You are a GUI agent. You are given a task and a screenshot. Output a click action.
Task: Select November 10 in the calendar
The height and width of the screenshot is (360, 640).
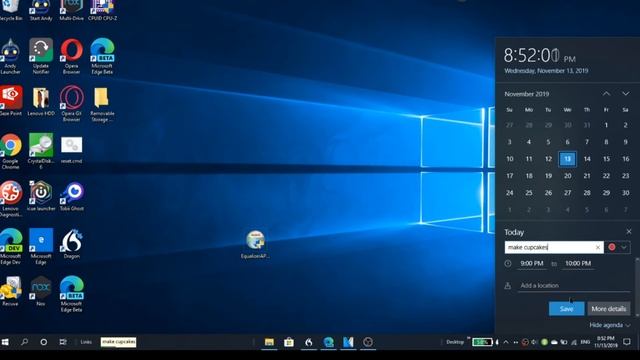click(x=510, y=159)
